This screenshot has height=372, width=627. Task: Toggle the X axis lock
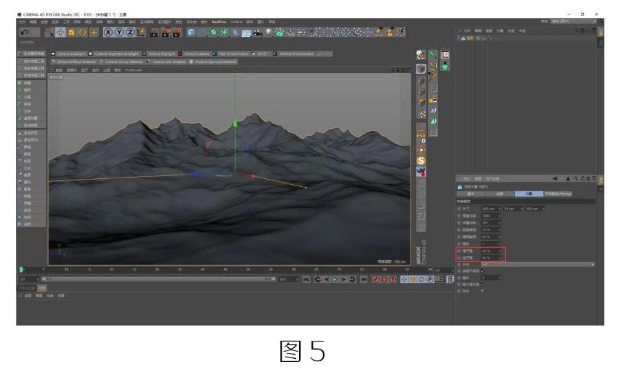(x=108, y=32)
